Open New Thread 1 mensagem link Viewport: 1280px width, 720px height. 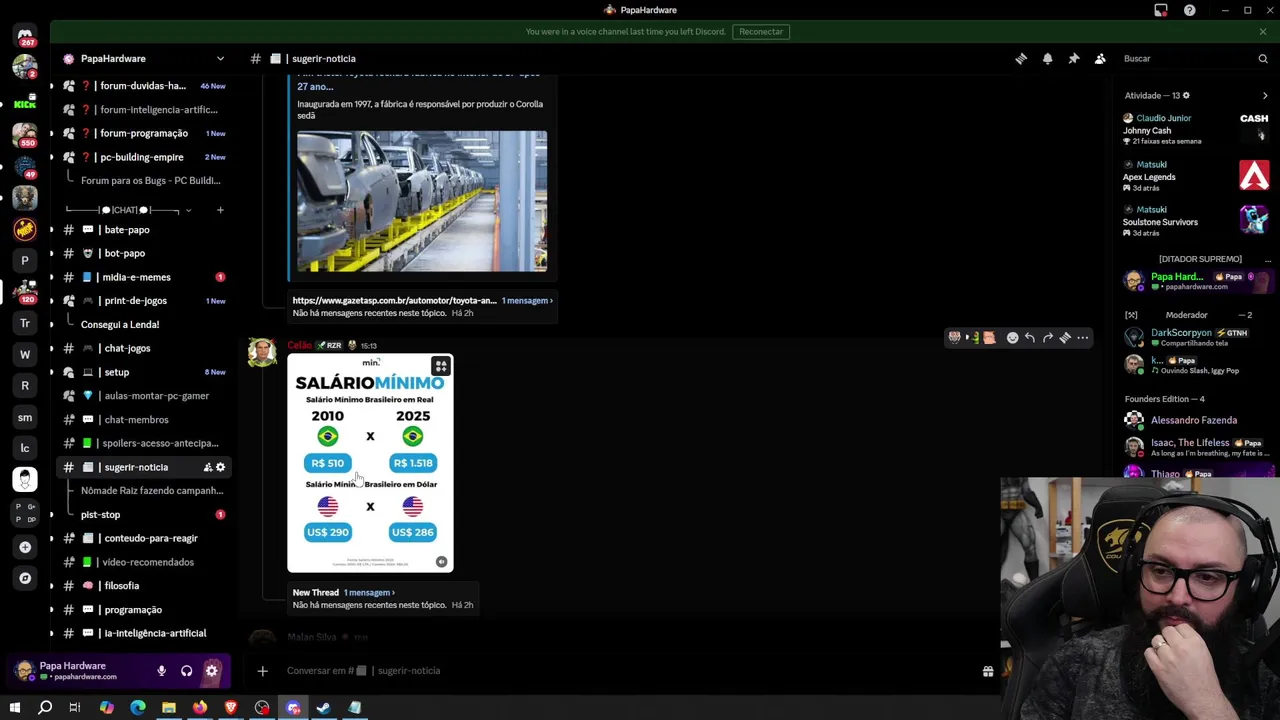pyautogui.click(x=369, y=593)
